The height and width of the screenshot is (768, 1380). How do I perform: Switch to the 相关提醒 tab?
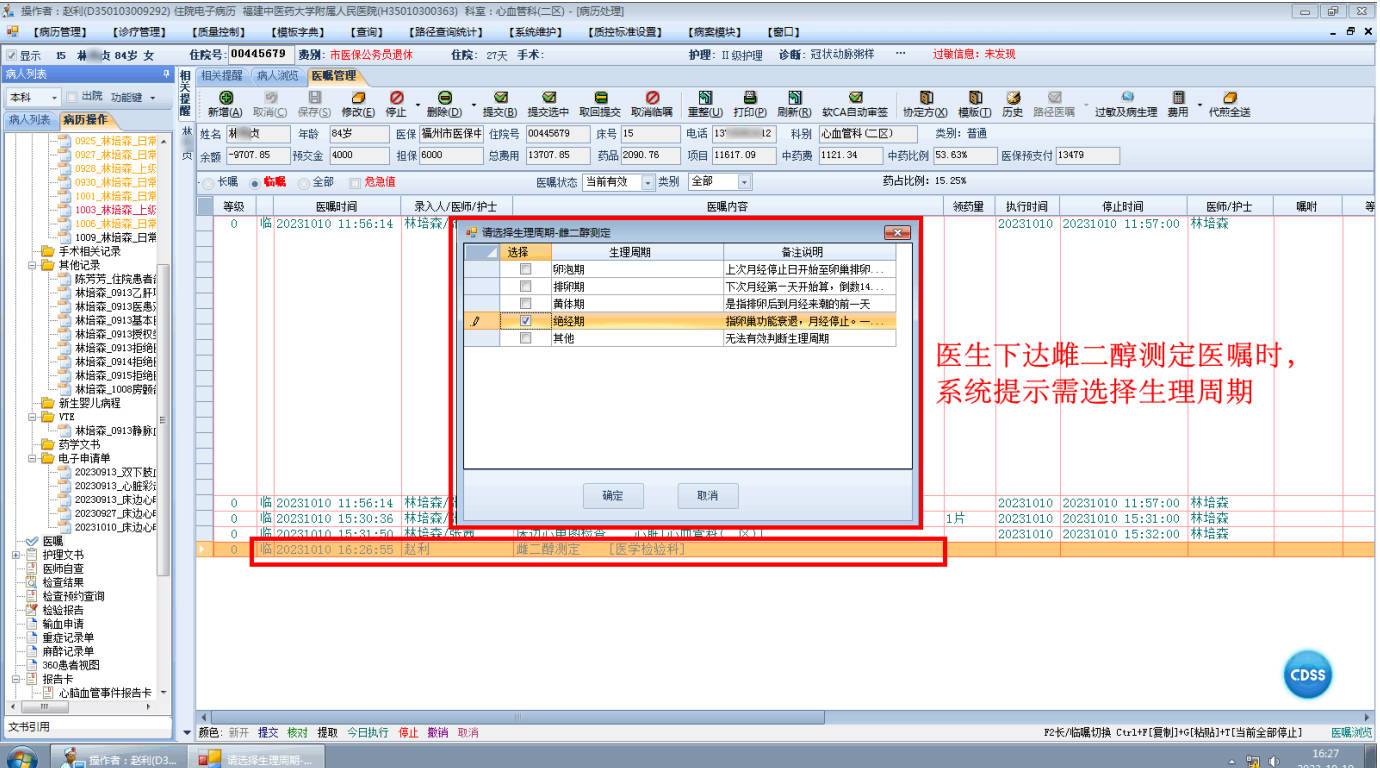pos(221,75)
